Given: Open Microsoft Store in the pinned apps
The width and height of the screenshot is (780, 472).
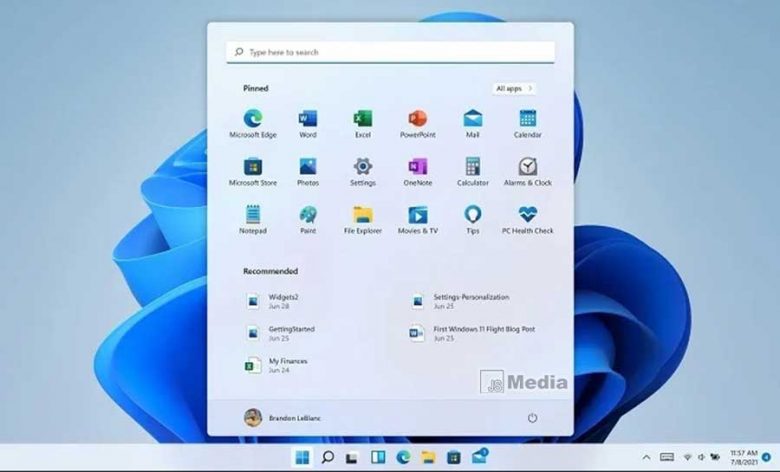Looking at the screenshot, I should tap(253, 172).
